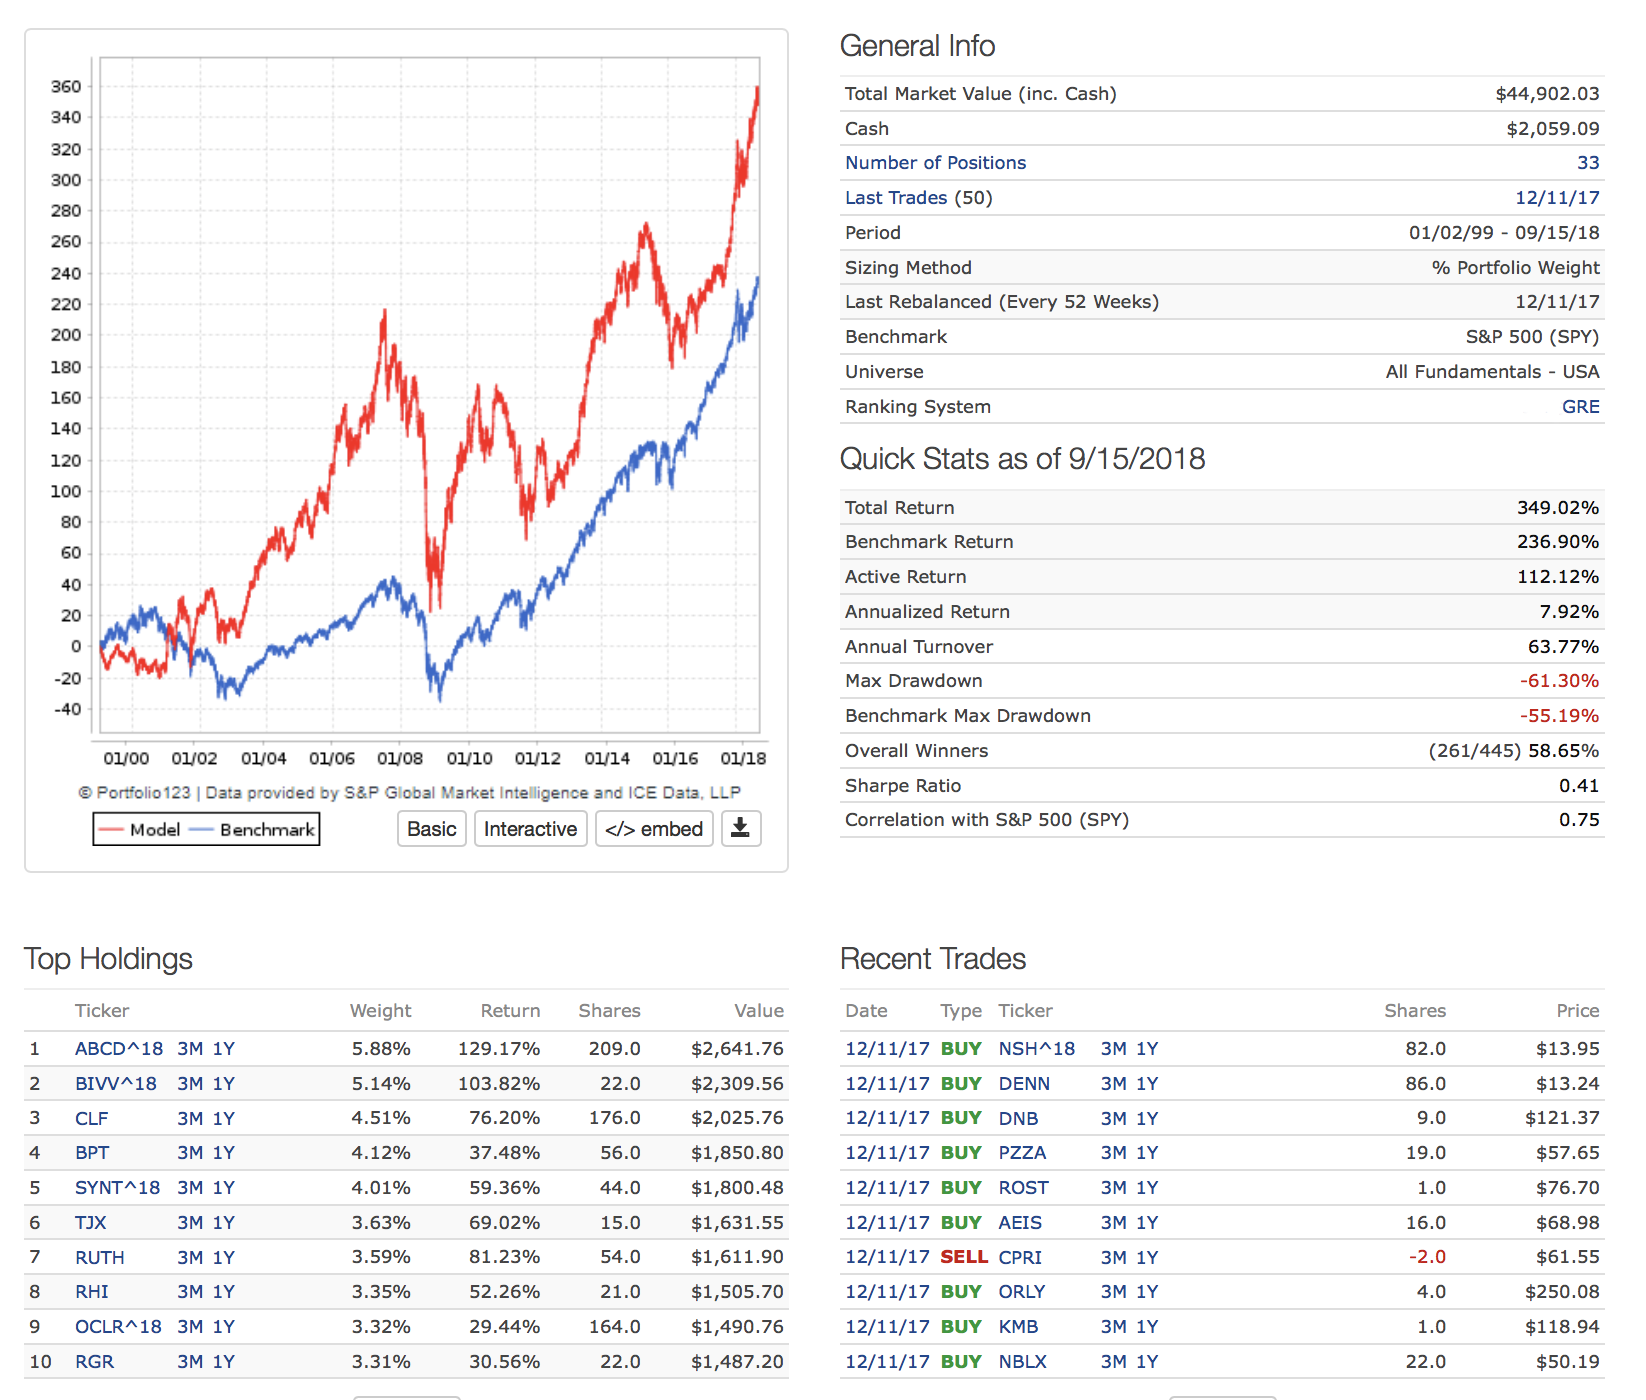
Task: Open the GRE ranking system link
Action: click(x=1580, y=407)
